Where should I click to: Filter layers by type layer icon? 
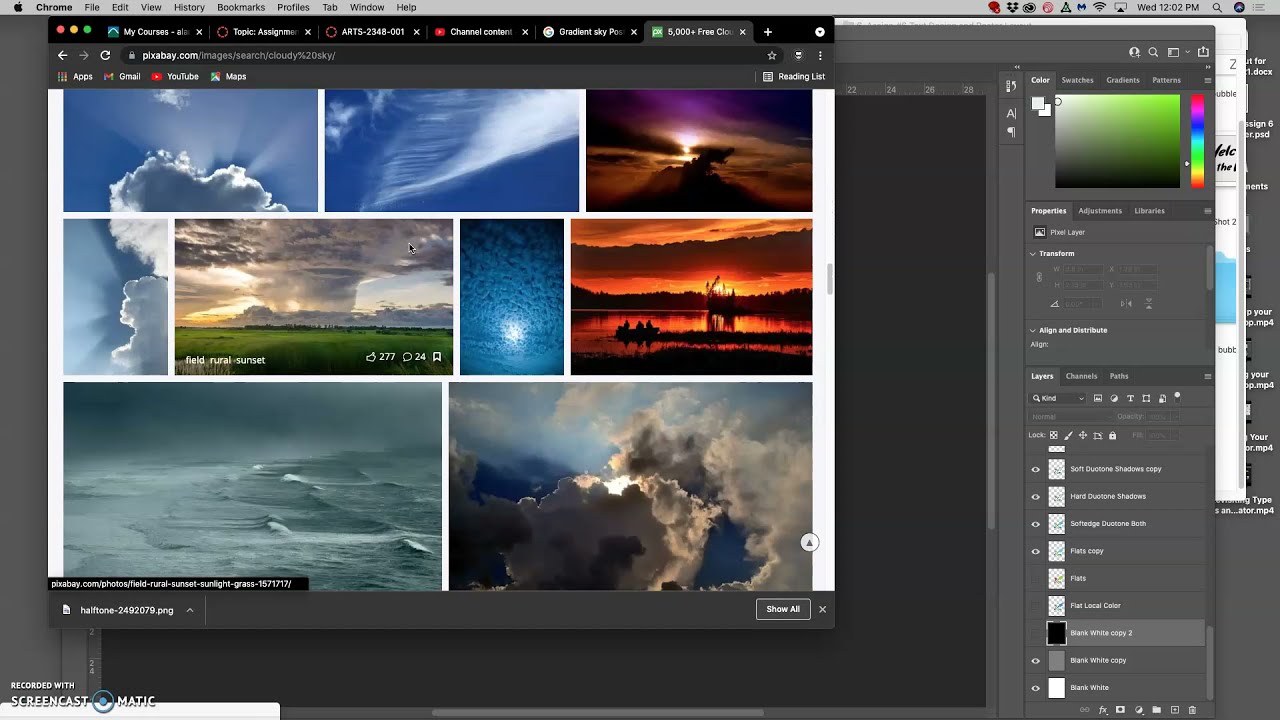1130,398
